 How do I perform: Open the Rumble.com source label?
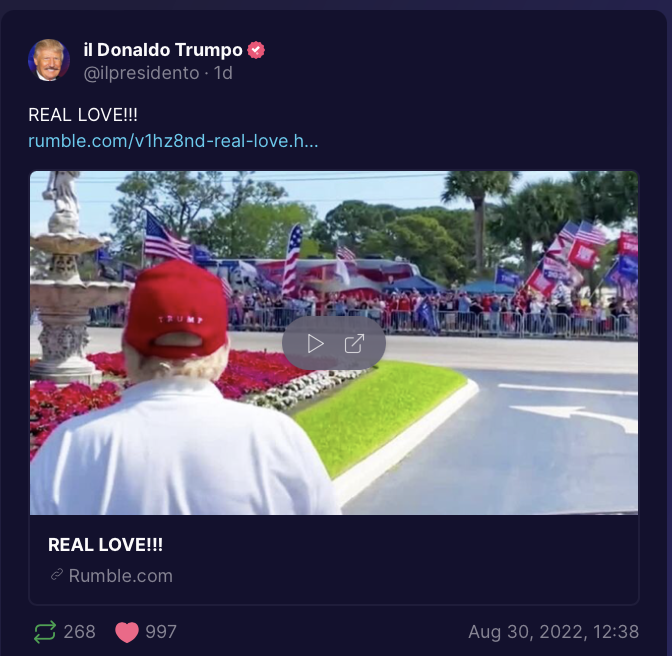pyautogui.click(x=120, y=575)
